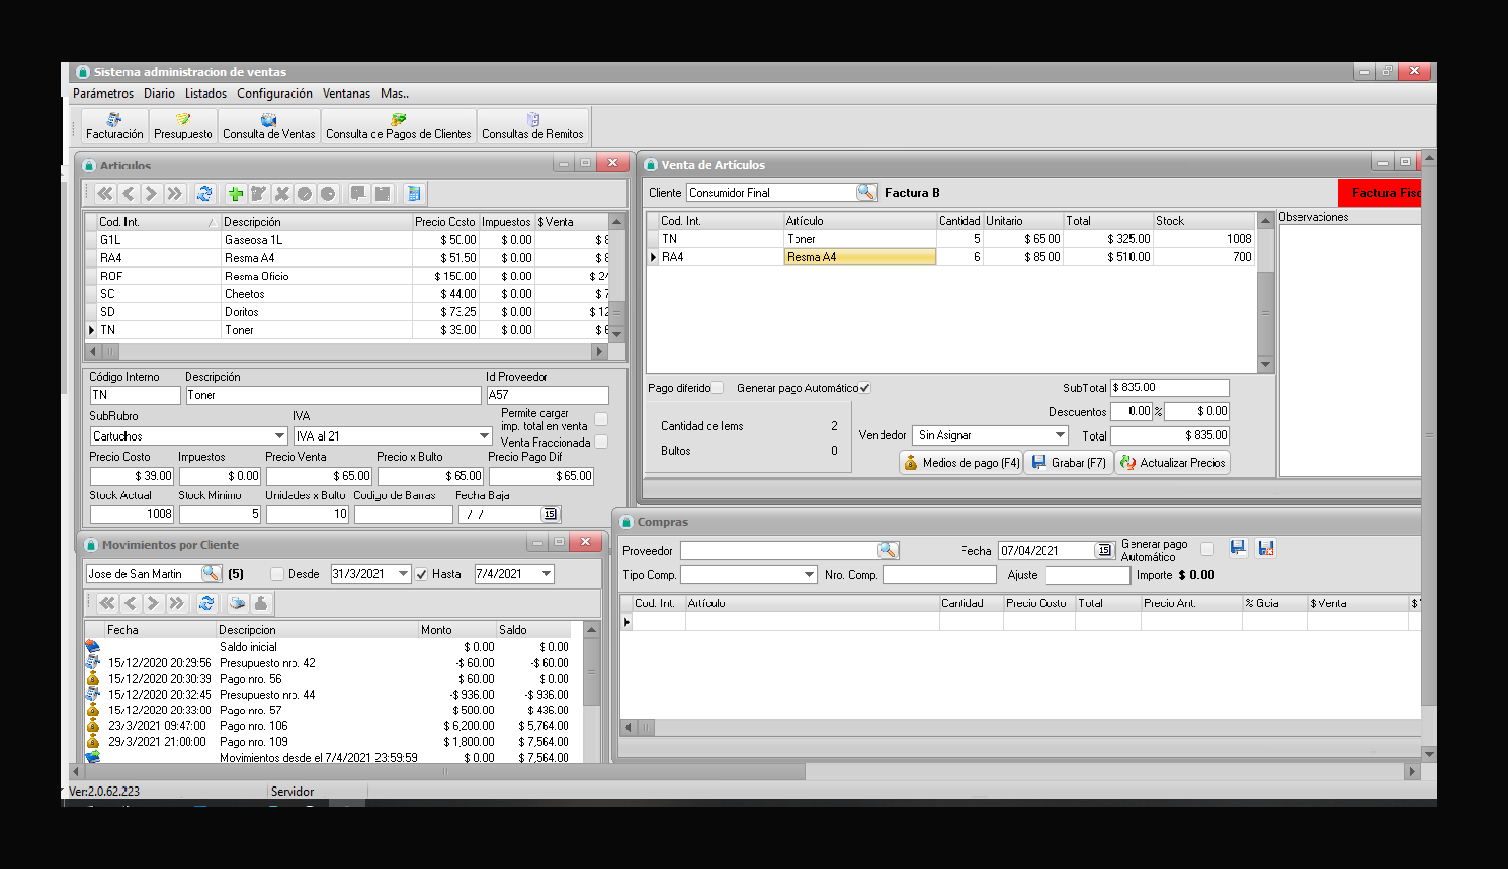This screenshot has height=869, width=1508.
Task: Tick the Venta Fraccionada checkbox
Action: [x=601, y=442]
